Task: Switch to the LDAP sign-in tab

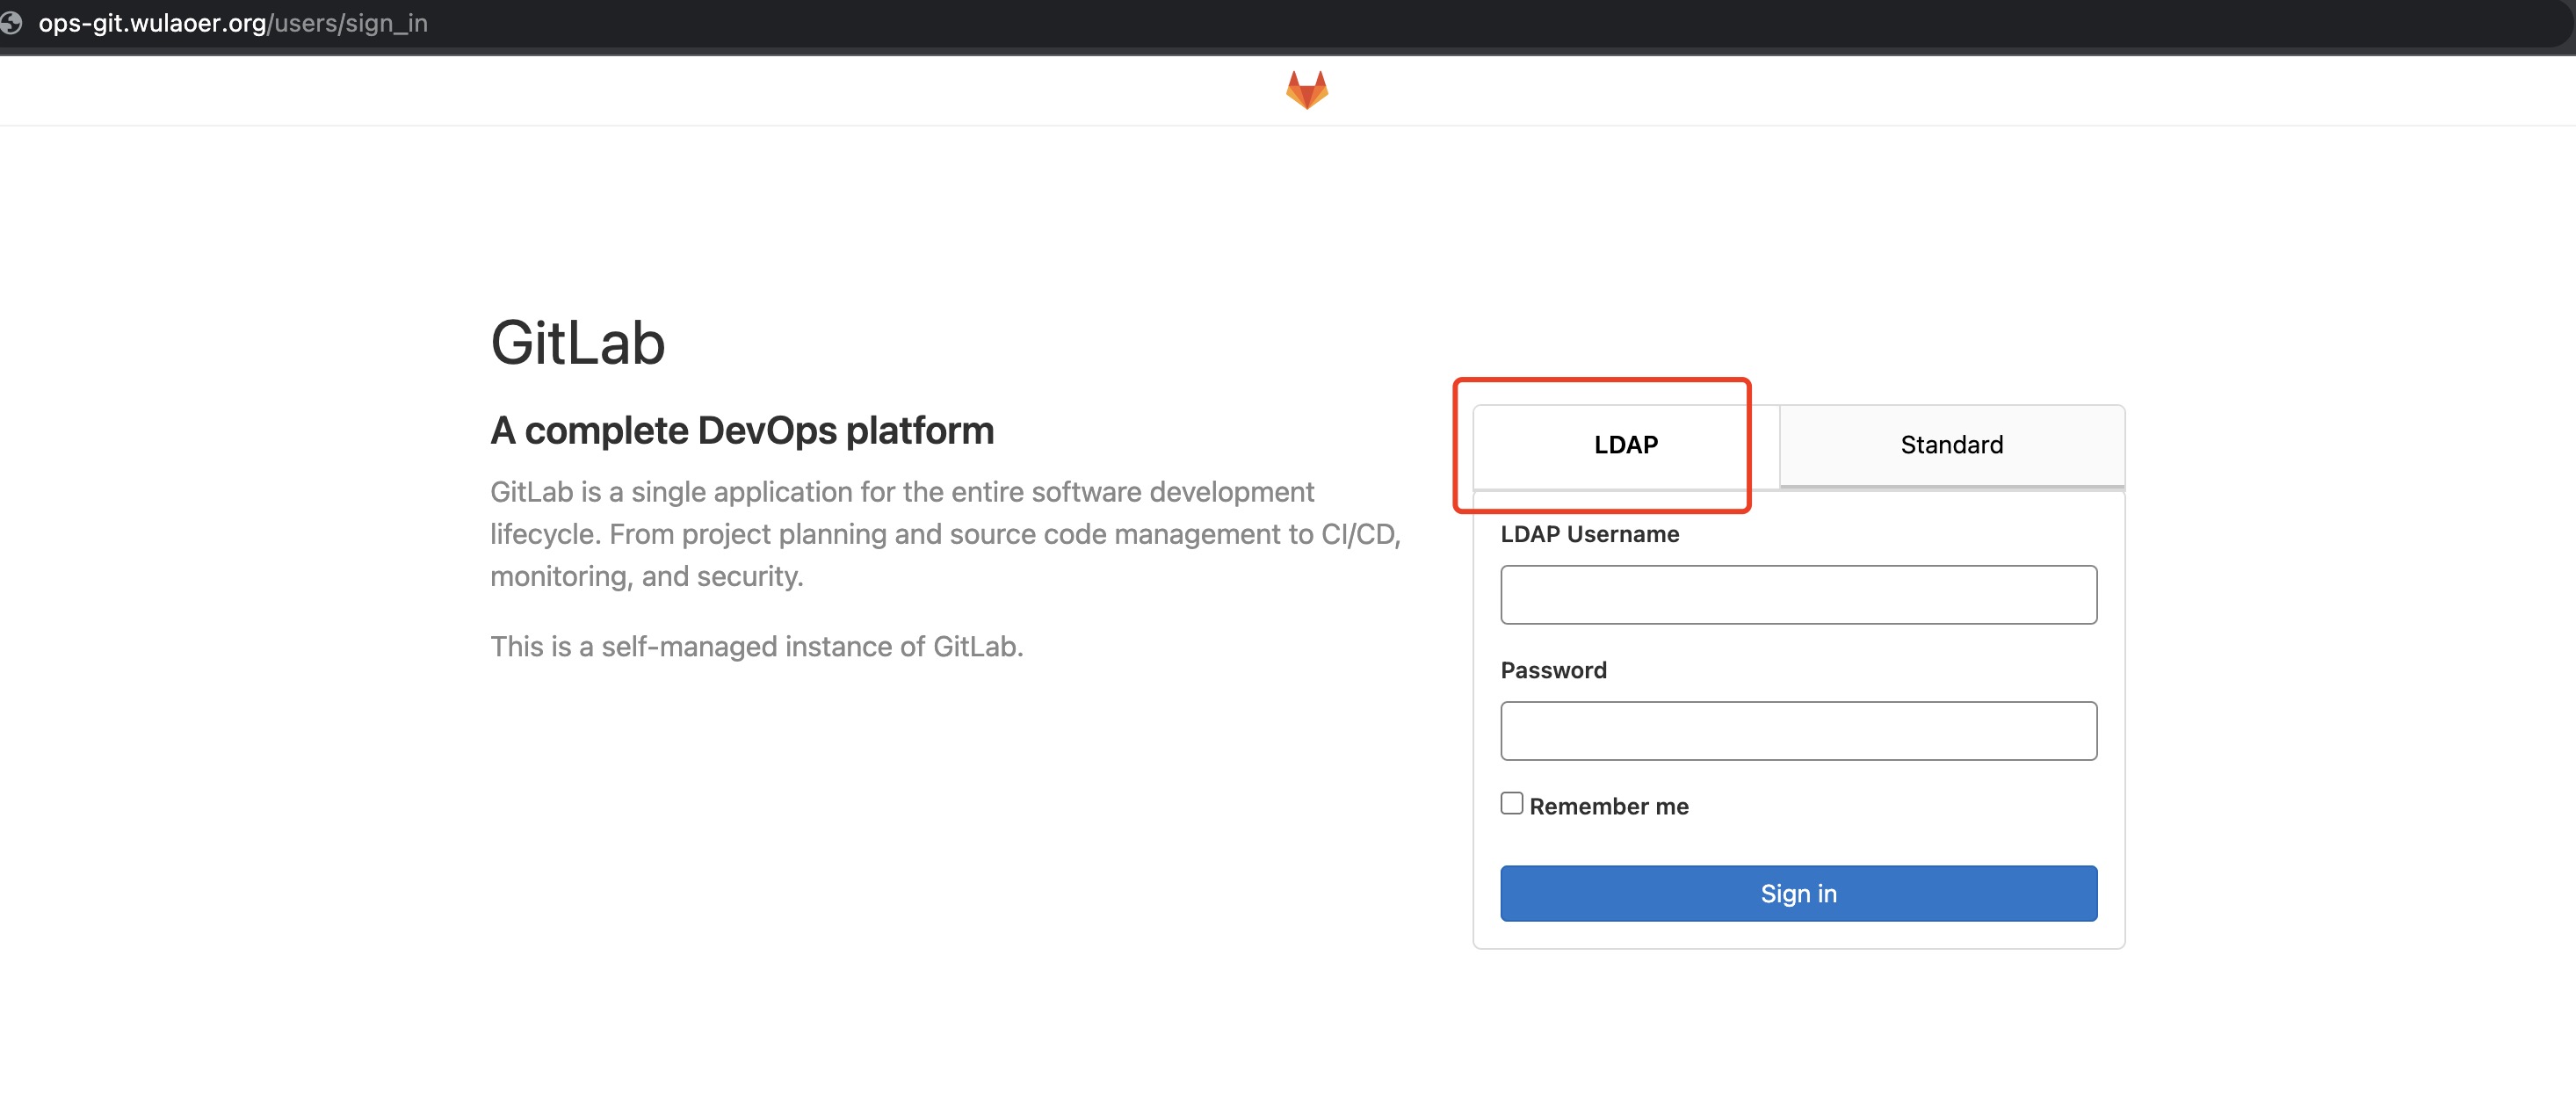Action: (1625, 445)
